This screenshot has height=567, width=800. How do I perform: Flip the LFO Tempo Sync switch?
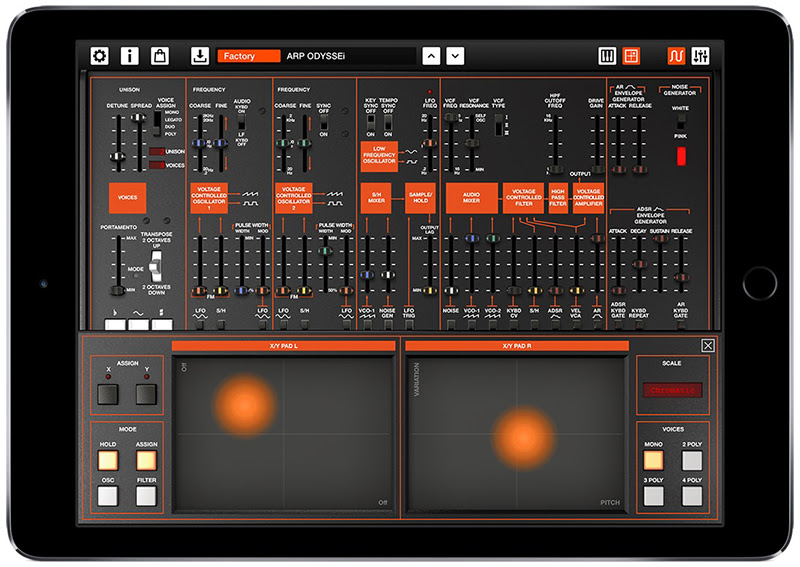click(x=388, y=122)
